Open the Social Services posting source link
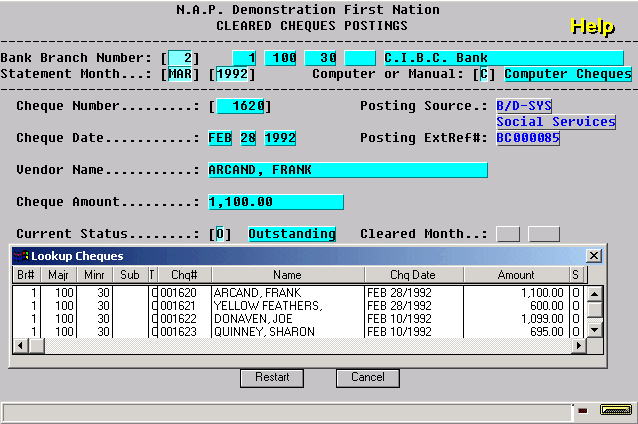 coord(556,122)
